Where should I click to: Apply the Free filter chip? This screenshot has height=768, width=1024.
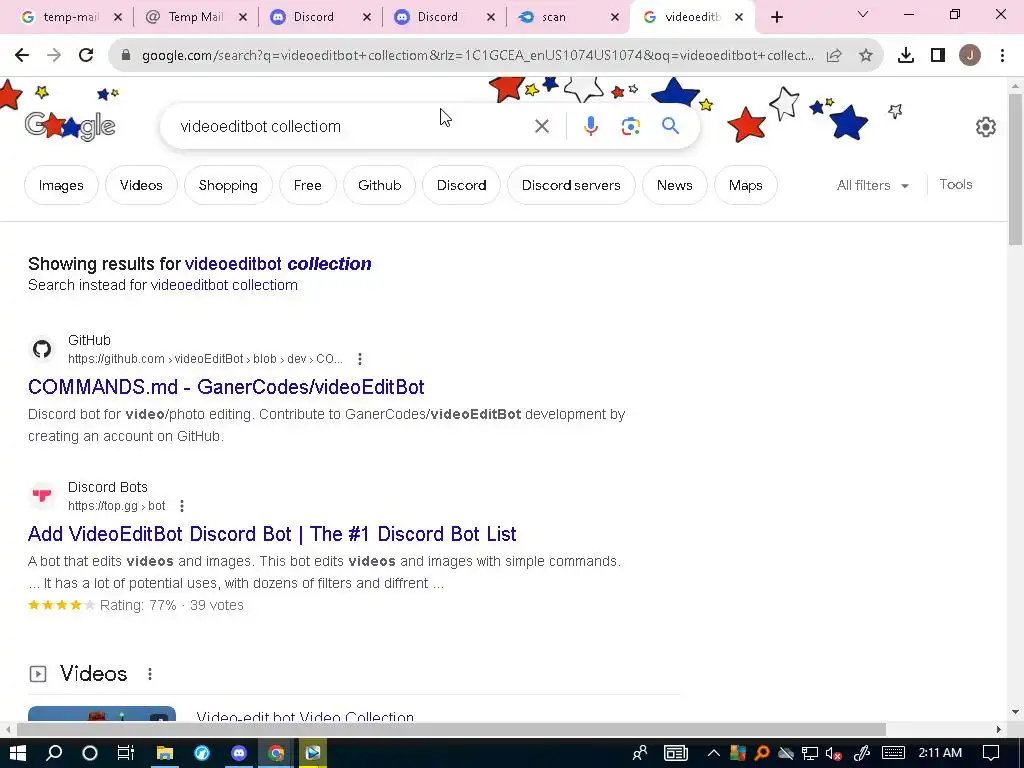point(308,185)
